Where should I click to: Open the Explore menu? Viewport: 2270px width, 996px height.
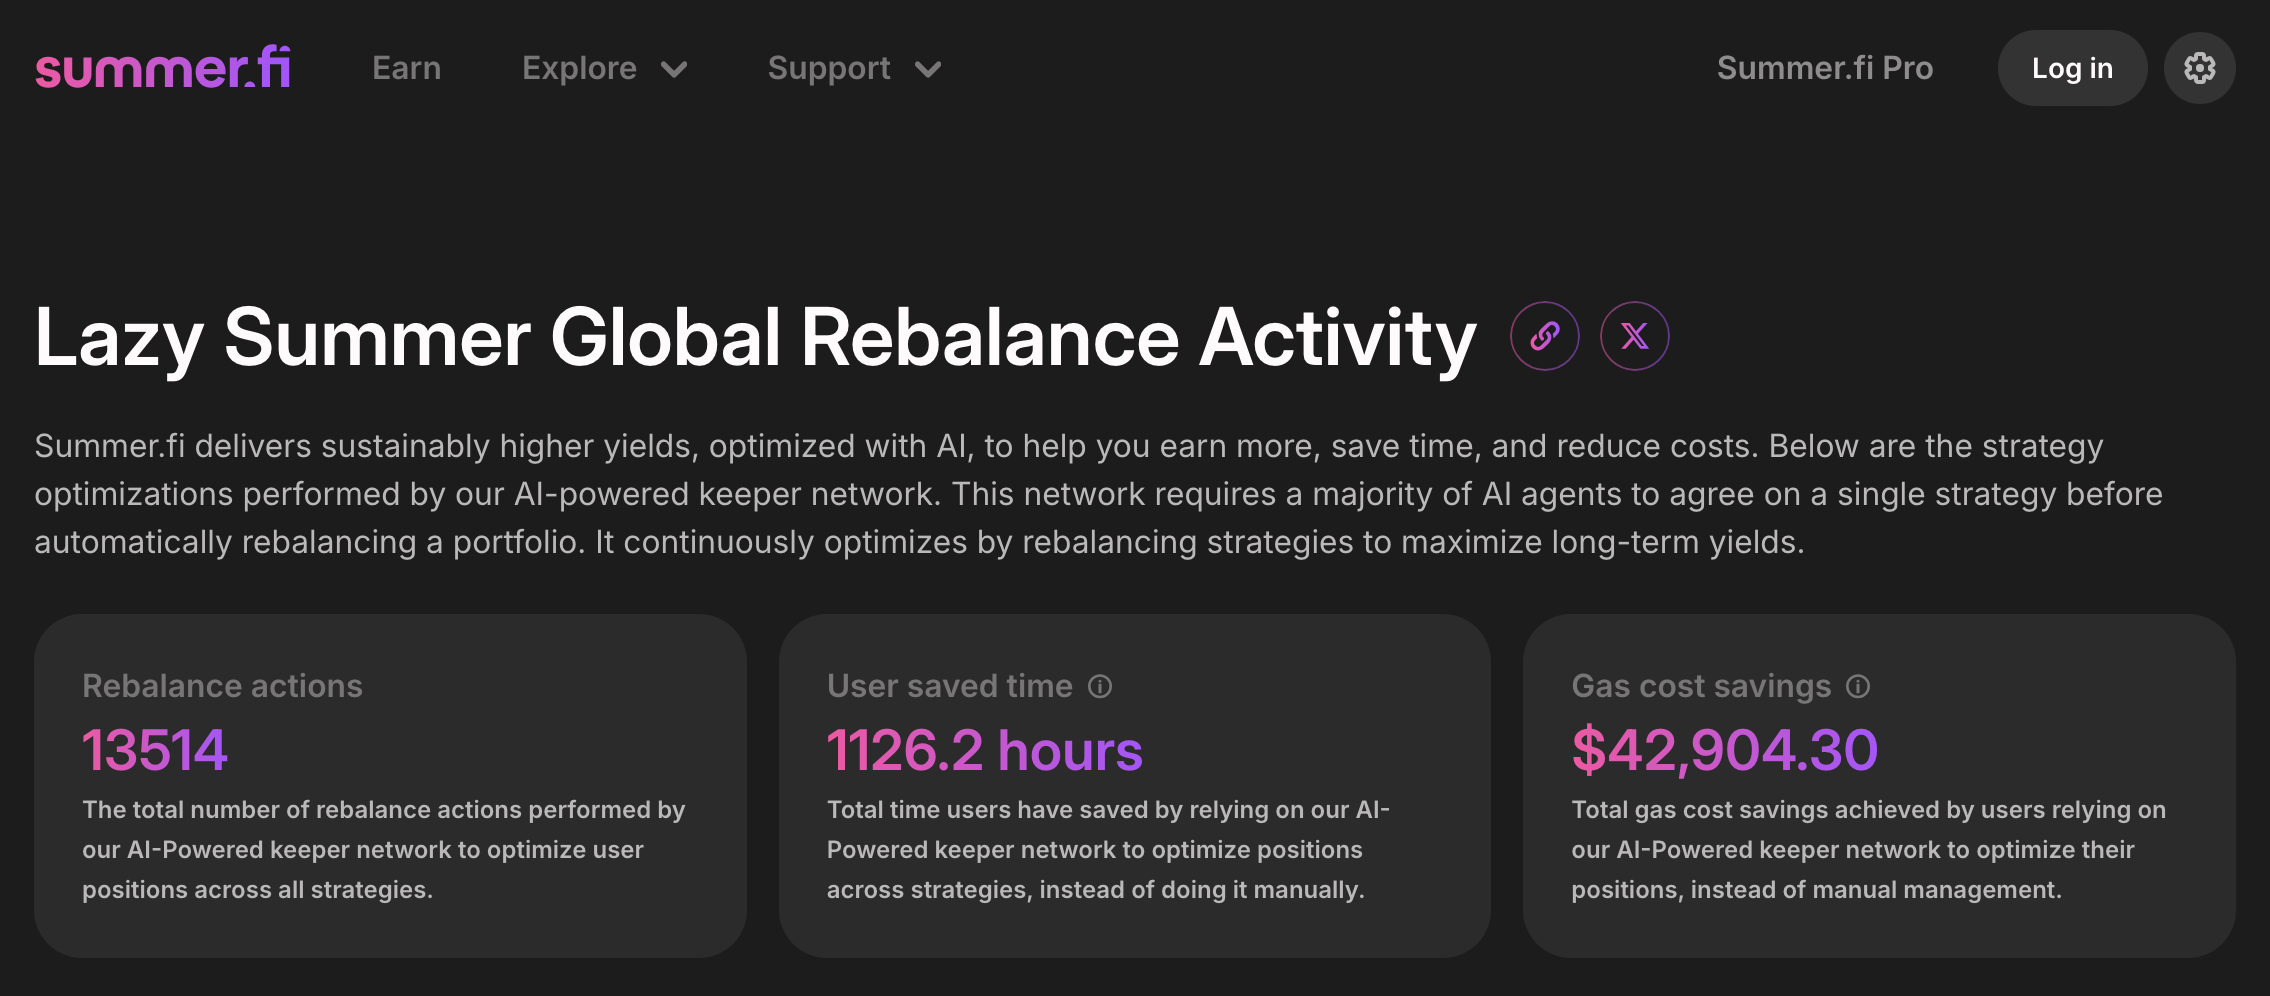coord(605,68)
